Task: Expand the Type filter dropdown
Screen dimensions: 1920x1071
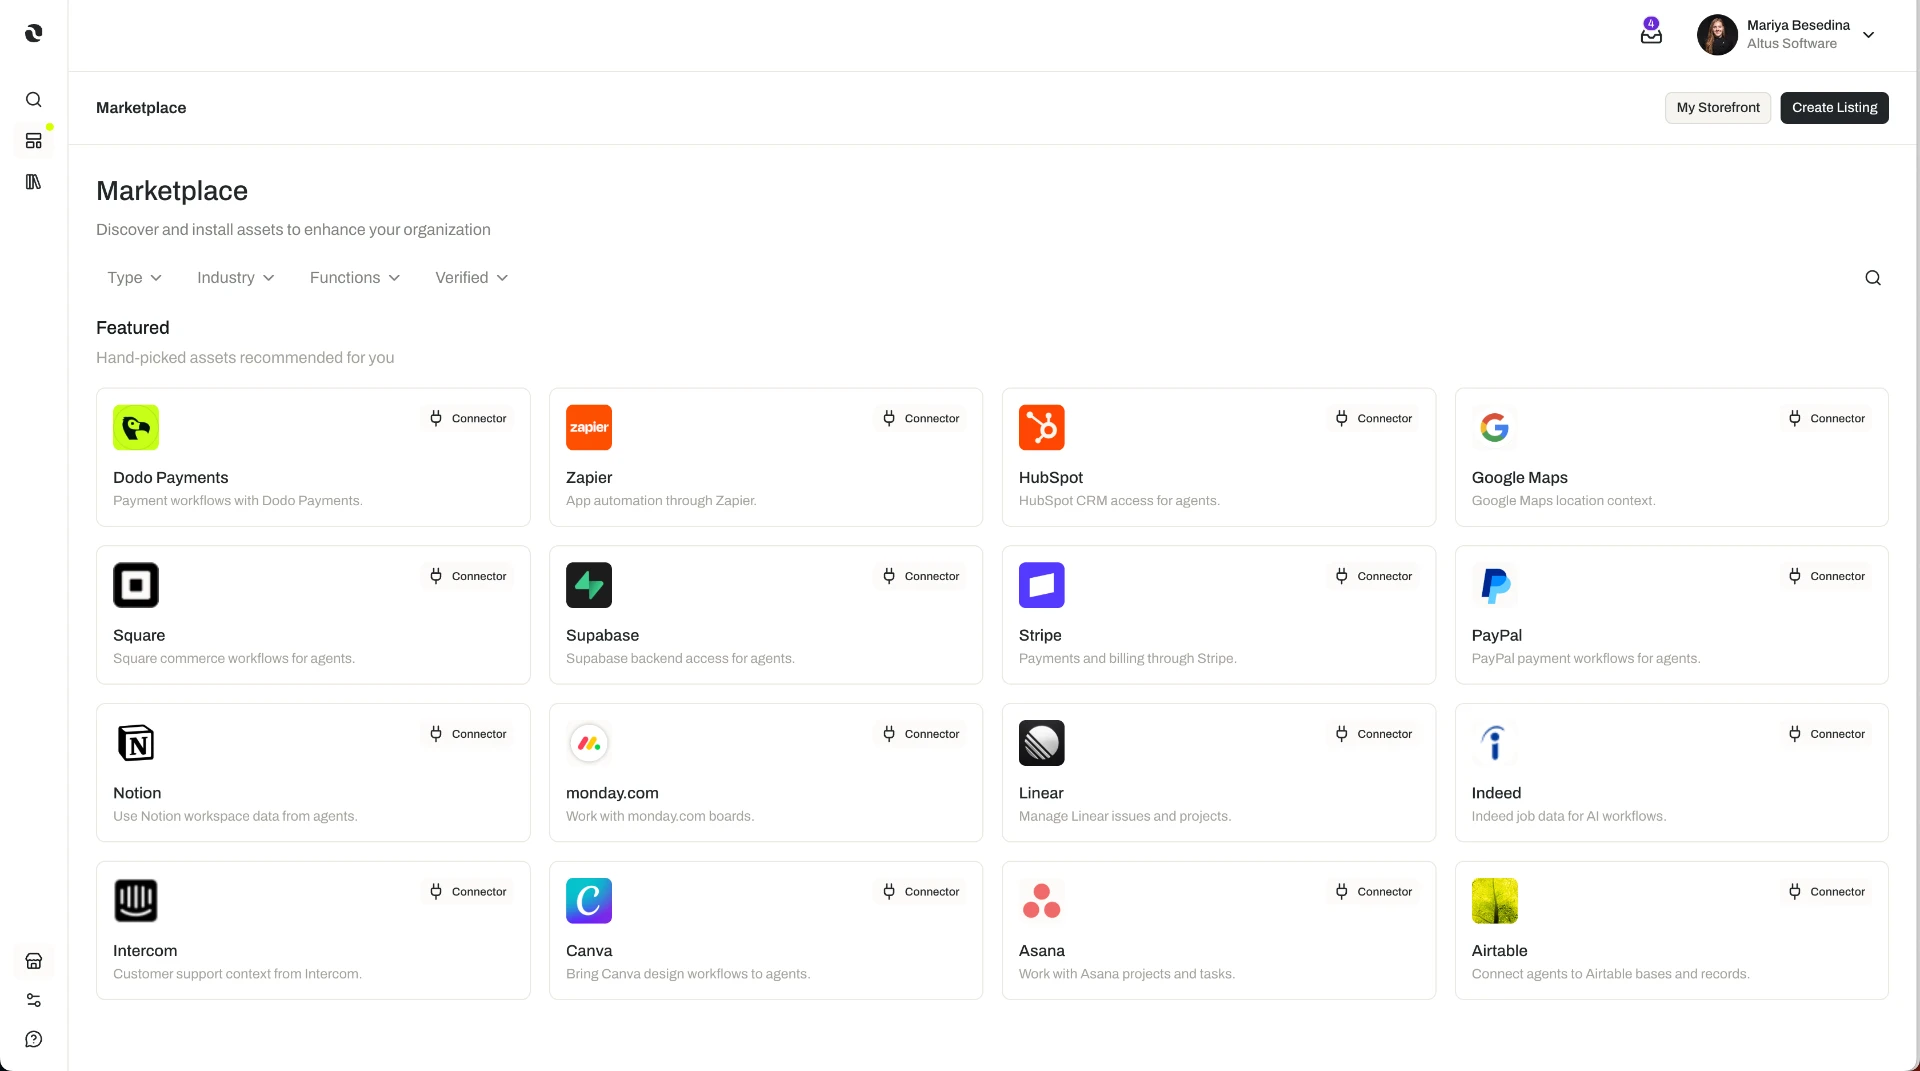Action: click(134, 278)
